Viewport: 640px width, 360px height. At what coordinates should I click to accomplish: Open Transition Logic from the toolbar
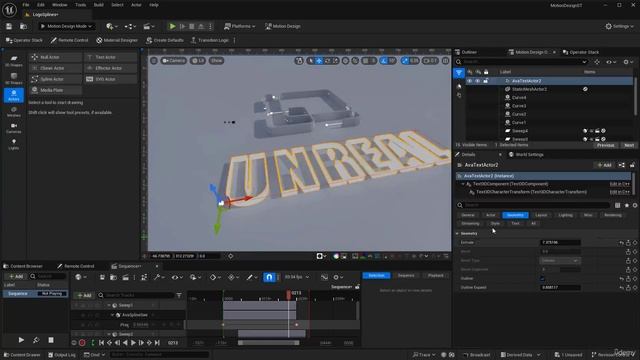coord(210,40)
